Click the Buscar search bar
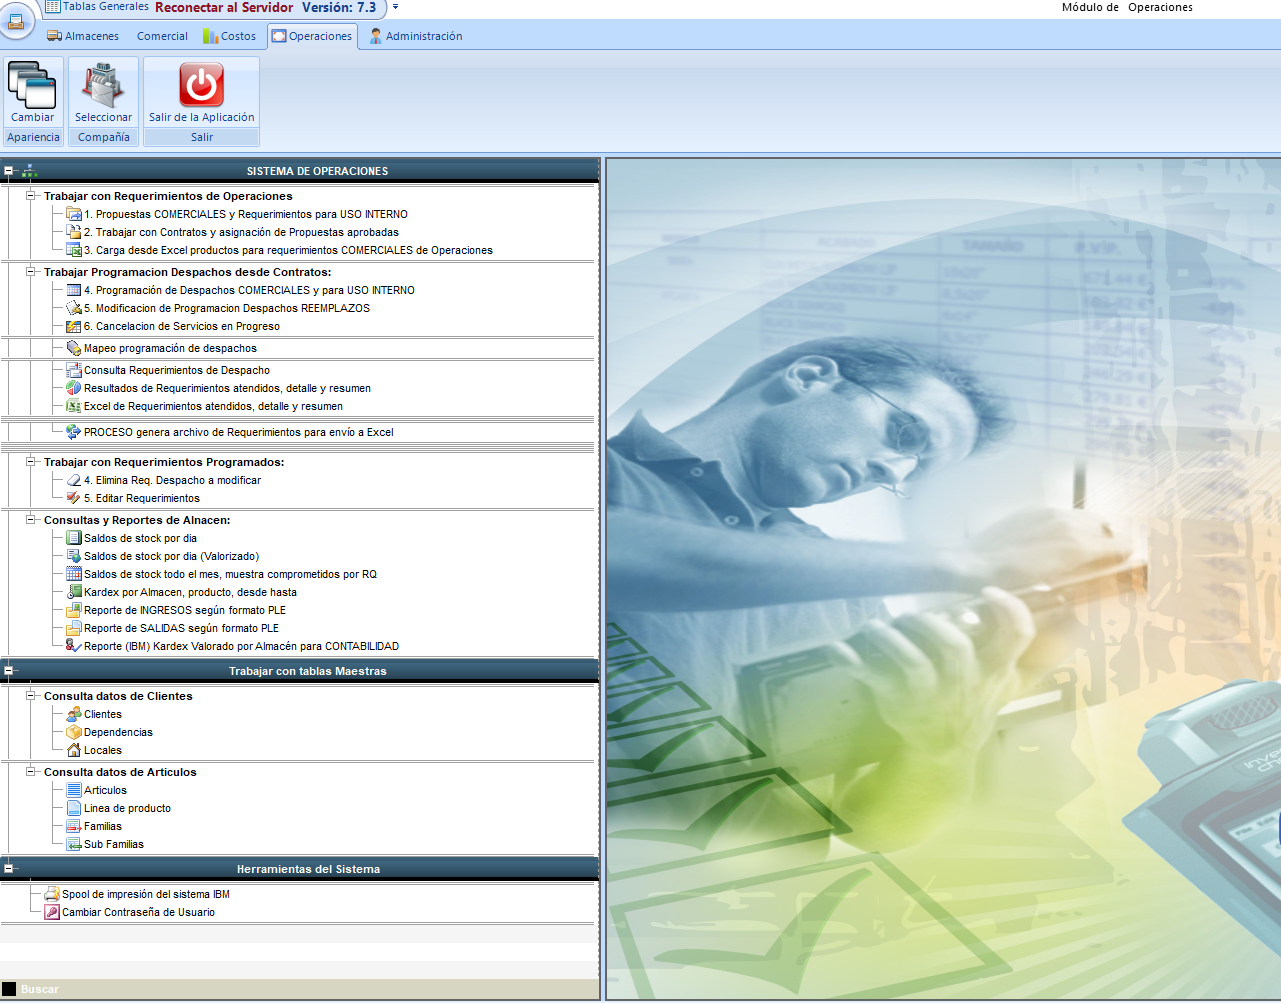1281x1003 pixels. pyautogui.click(x=300, y=989)
